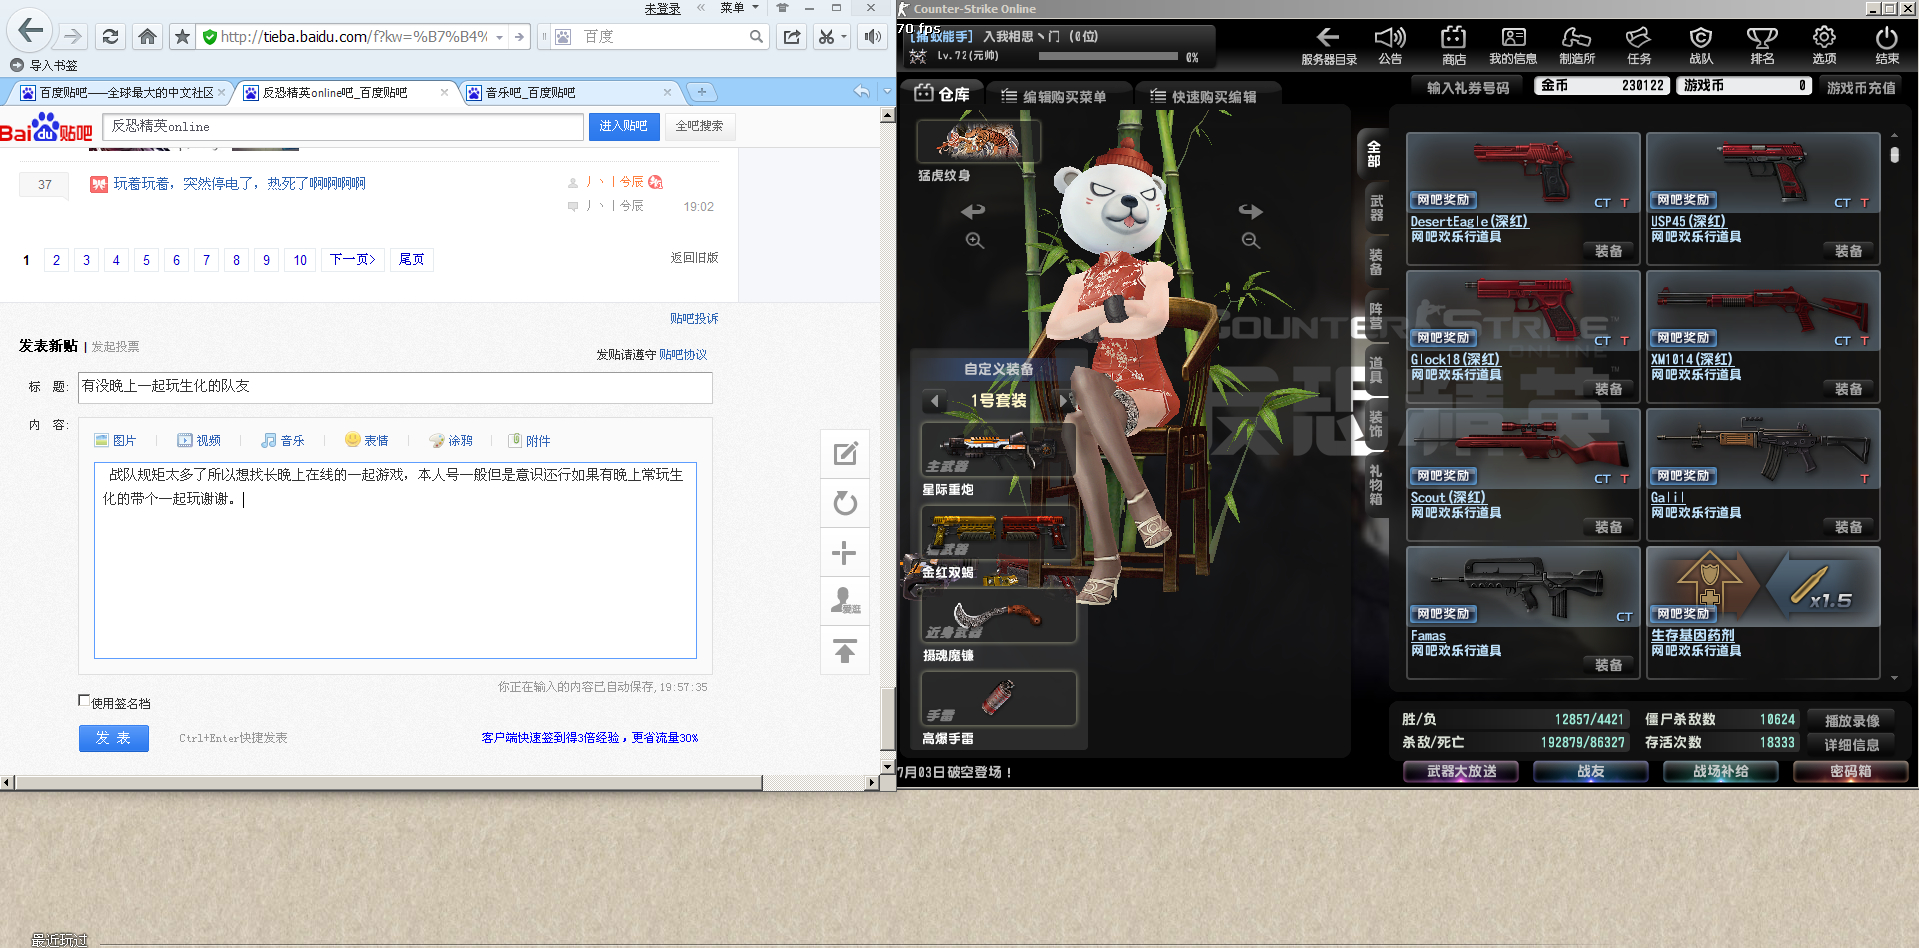Open 制造所 crafting in the game
This screenshot has height=948, width=1919.
coord(1577,46)
